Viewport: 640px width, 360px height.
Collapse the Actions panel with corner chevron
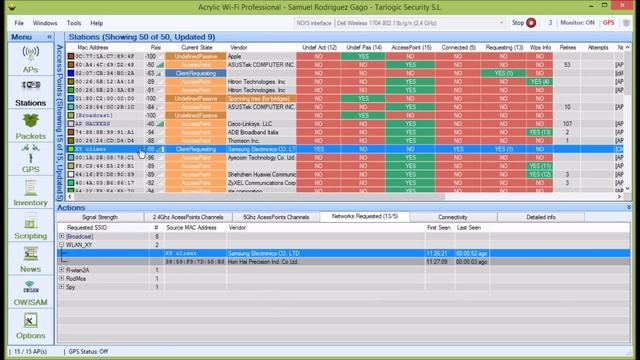click(x=629, y=207)
